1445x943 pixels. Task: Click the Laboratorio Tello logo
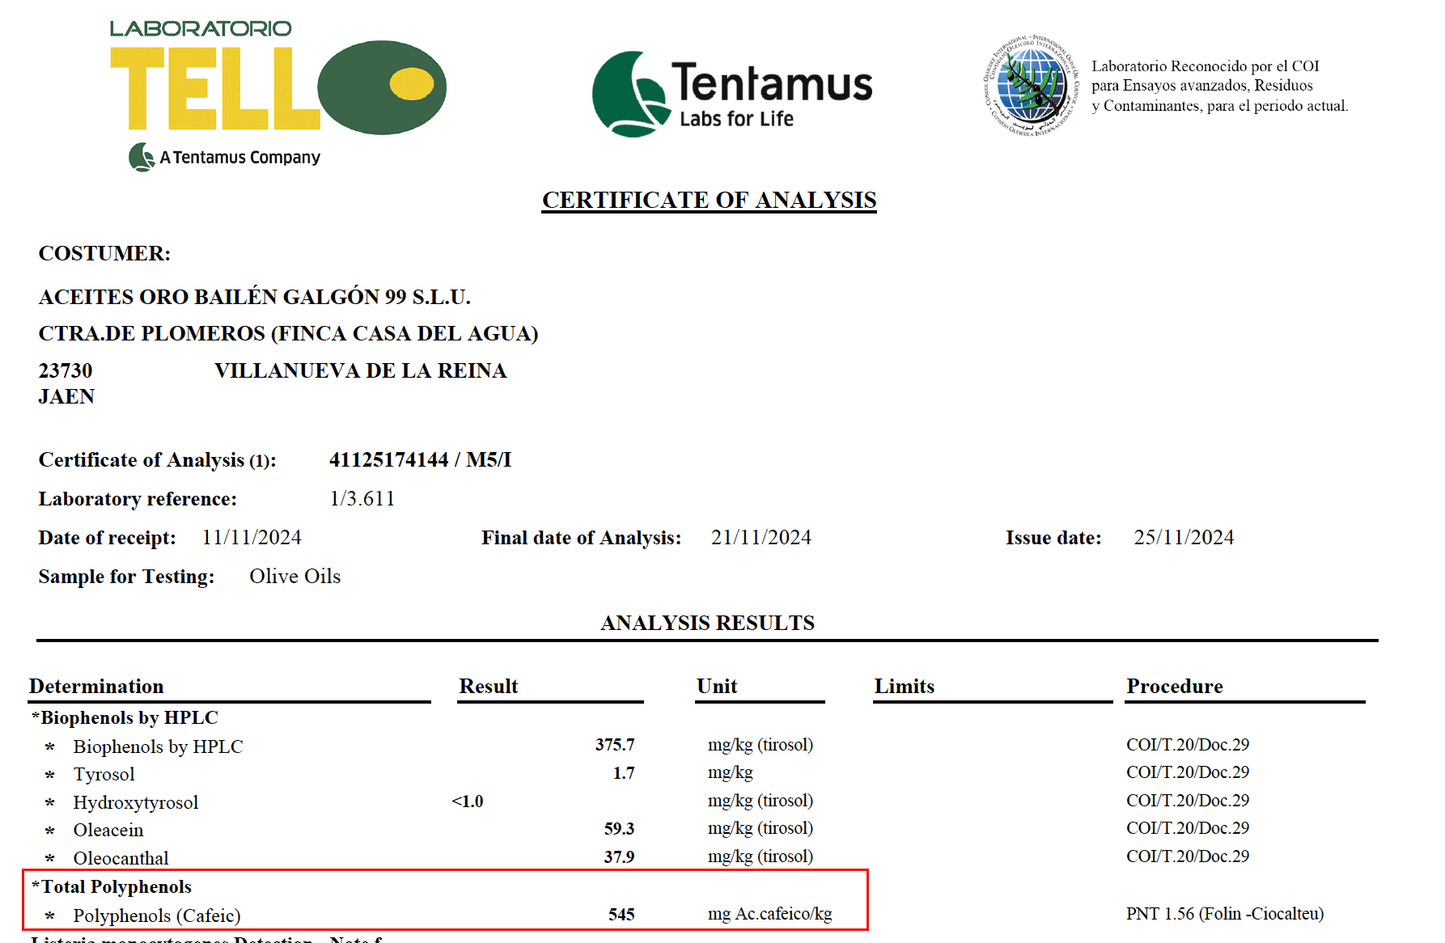[270, 90]
